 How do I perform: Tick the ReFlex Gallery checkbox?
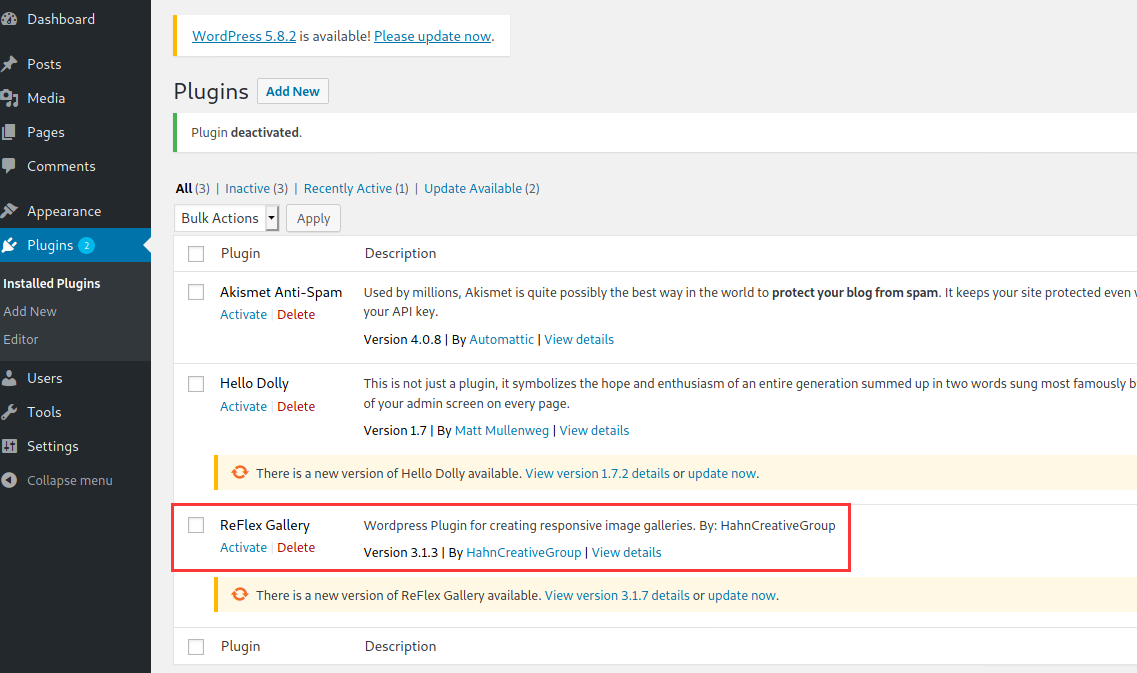point(195,524)
